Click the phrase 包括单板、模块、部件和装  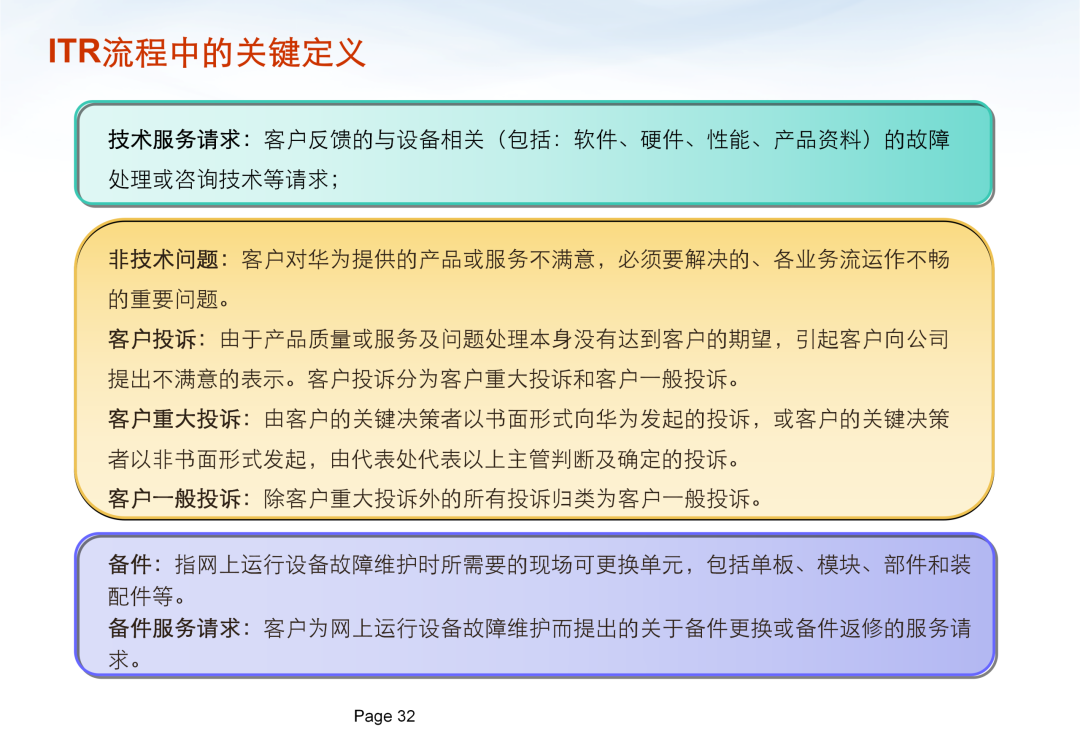tap(838, 565)
